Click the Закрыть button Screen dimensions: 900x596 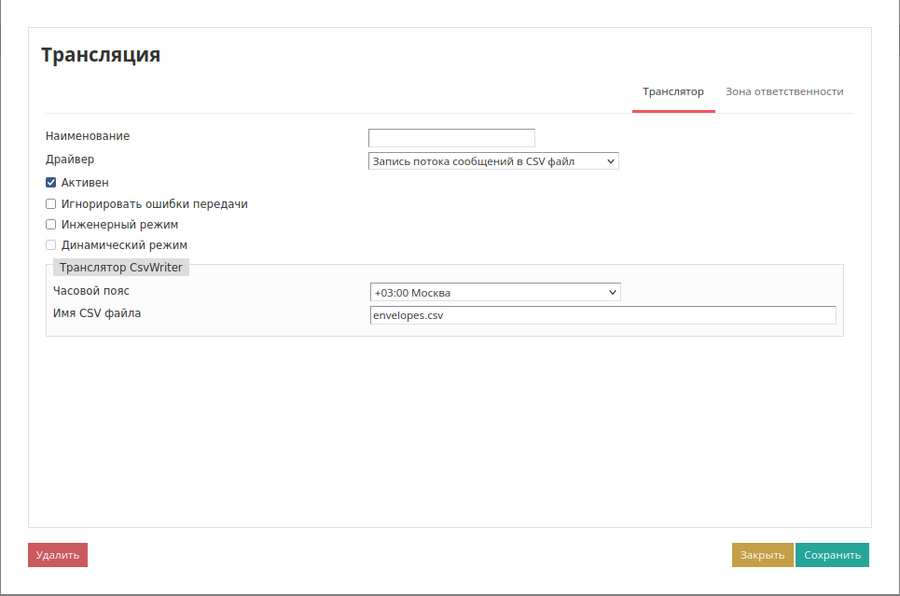pos(762,555)
